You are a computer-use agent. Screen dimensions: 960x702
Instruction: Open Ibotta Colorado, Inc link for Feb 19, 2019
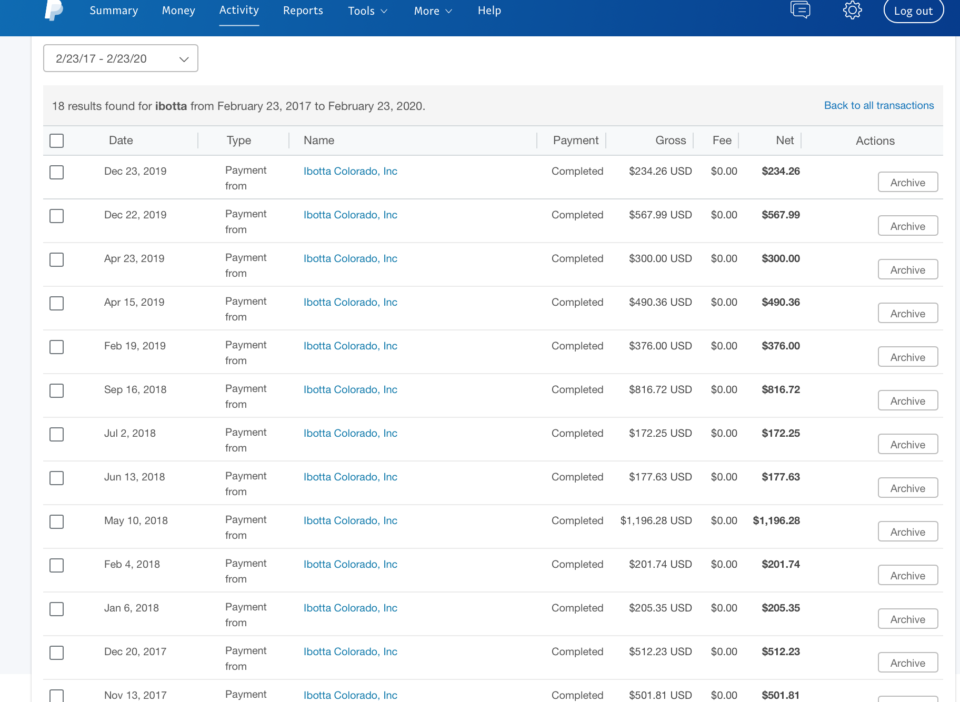350,346
